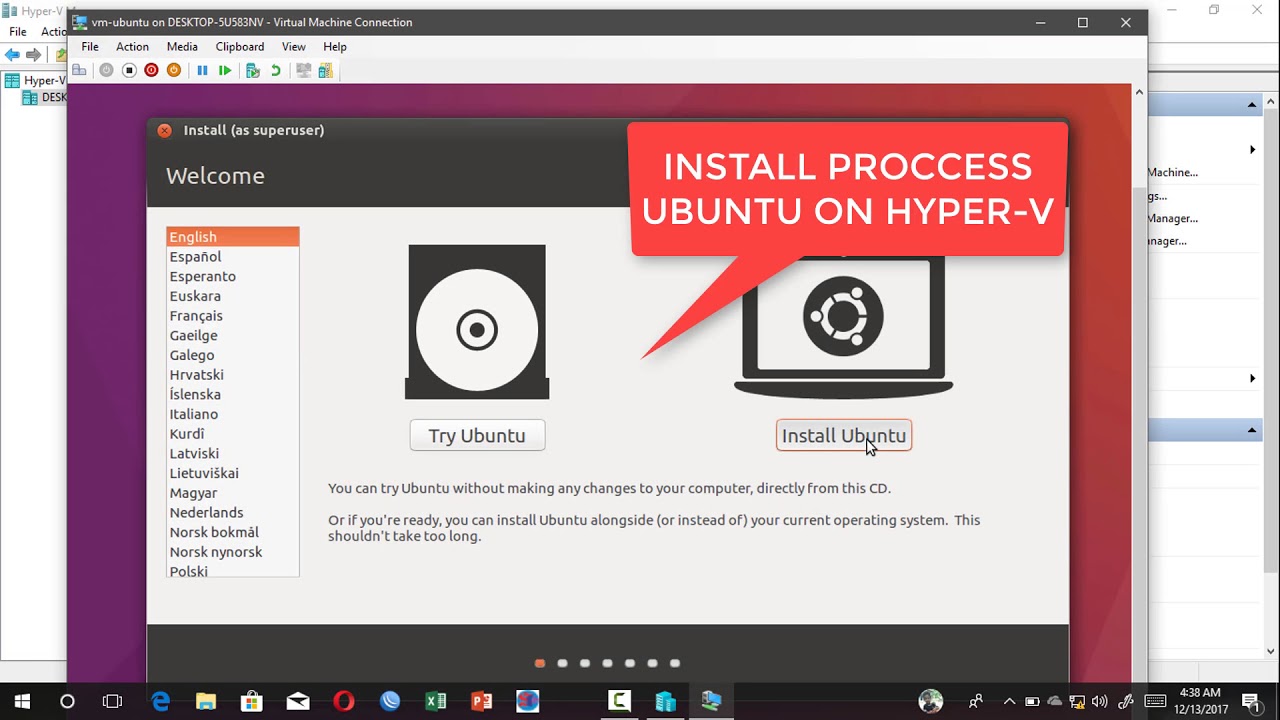Go back using the Hyper-V Manager arrow

[x=12, y=55]
